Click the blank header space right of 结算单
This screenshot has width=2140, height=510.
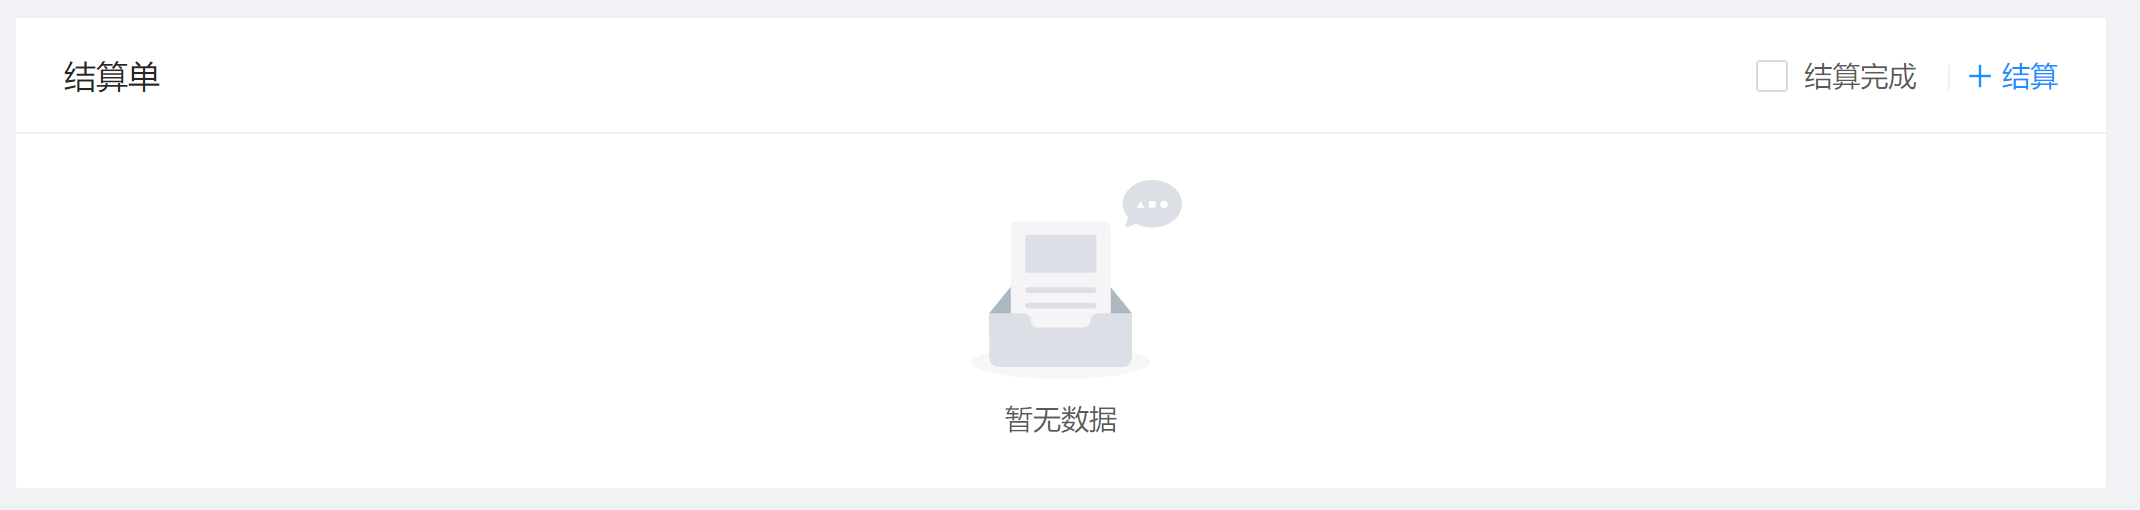coord(950,76)
